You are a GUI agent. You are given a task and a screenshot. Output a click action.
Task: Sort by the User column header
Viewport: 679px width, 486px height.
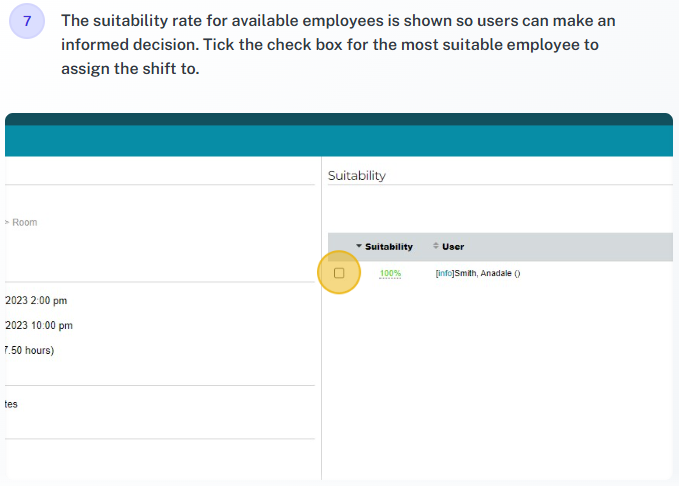coord(449,246)
